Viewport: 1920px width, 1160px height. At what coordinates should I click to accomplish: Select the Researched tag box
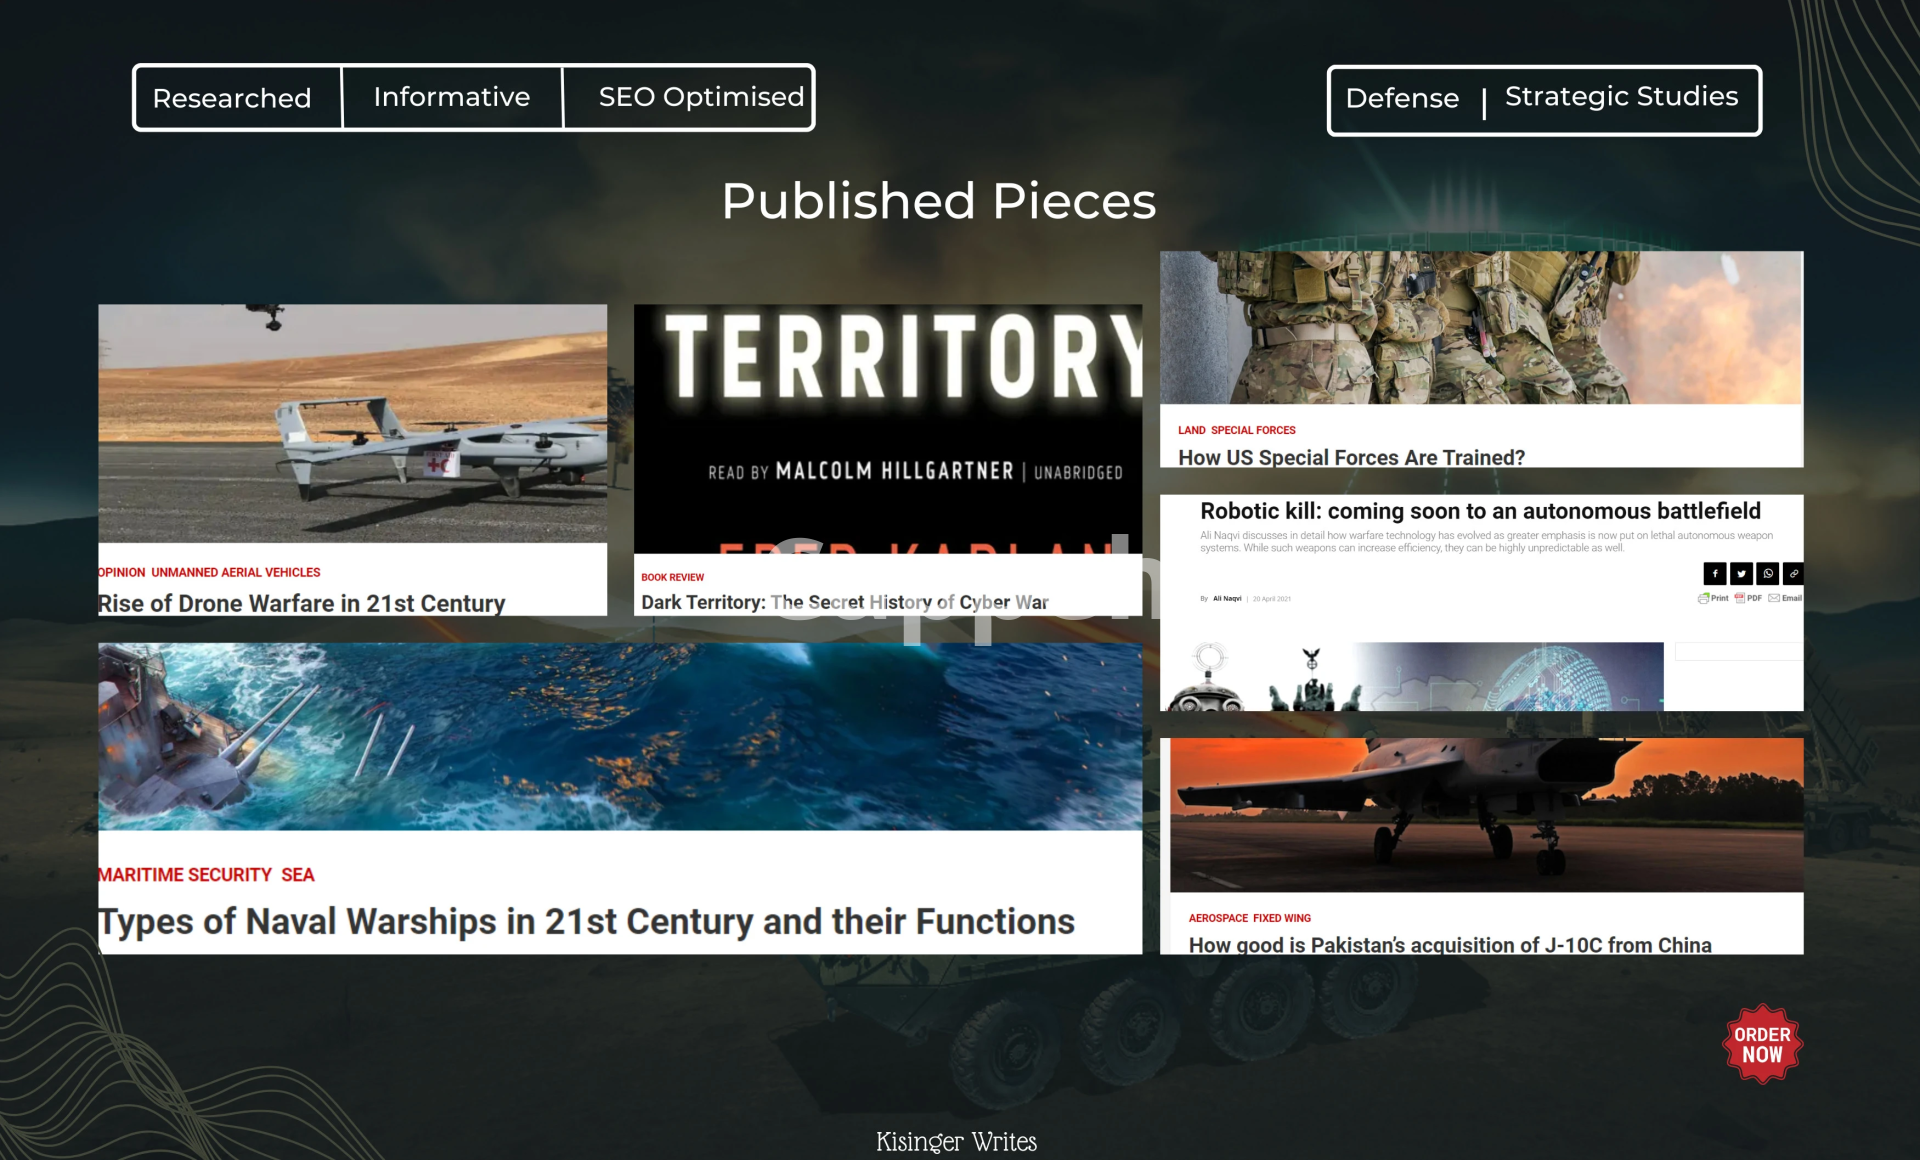(232, 98)
